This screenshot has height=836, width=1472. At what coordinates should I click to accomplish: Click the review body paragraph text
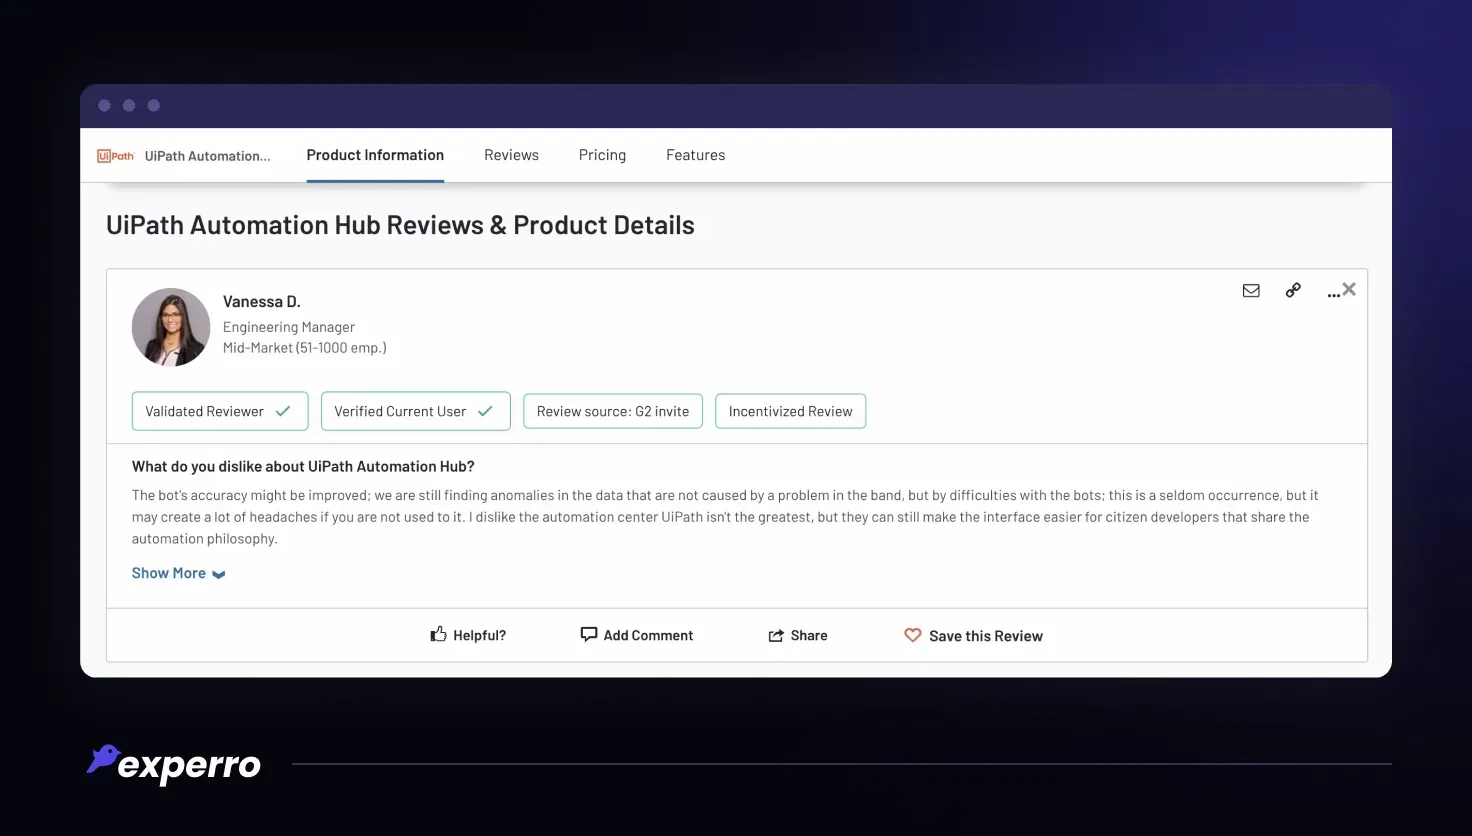[x=725, y=517]
